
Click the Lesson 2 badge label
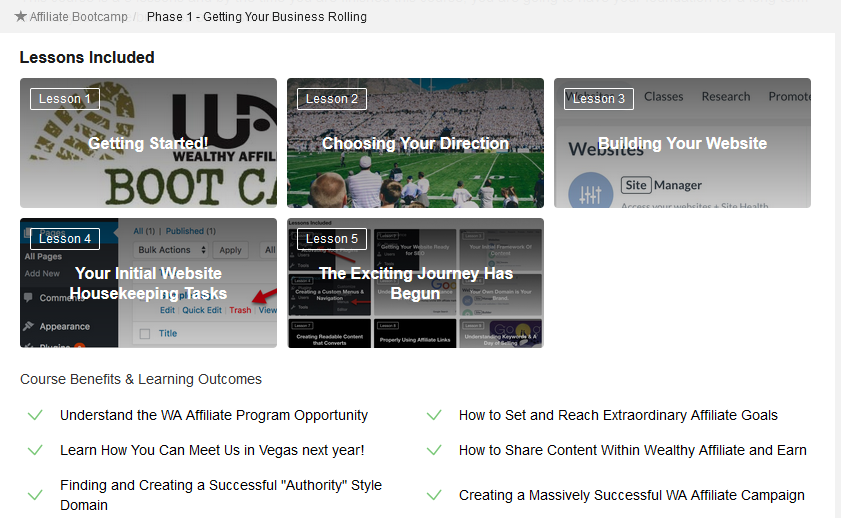coord(332,99)
